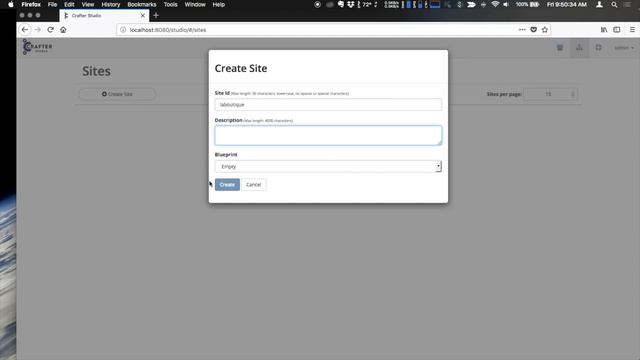The height and width of the screenshot is (360, 640).
Task: Open the File menu
Action: coord(52,4)
